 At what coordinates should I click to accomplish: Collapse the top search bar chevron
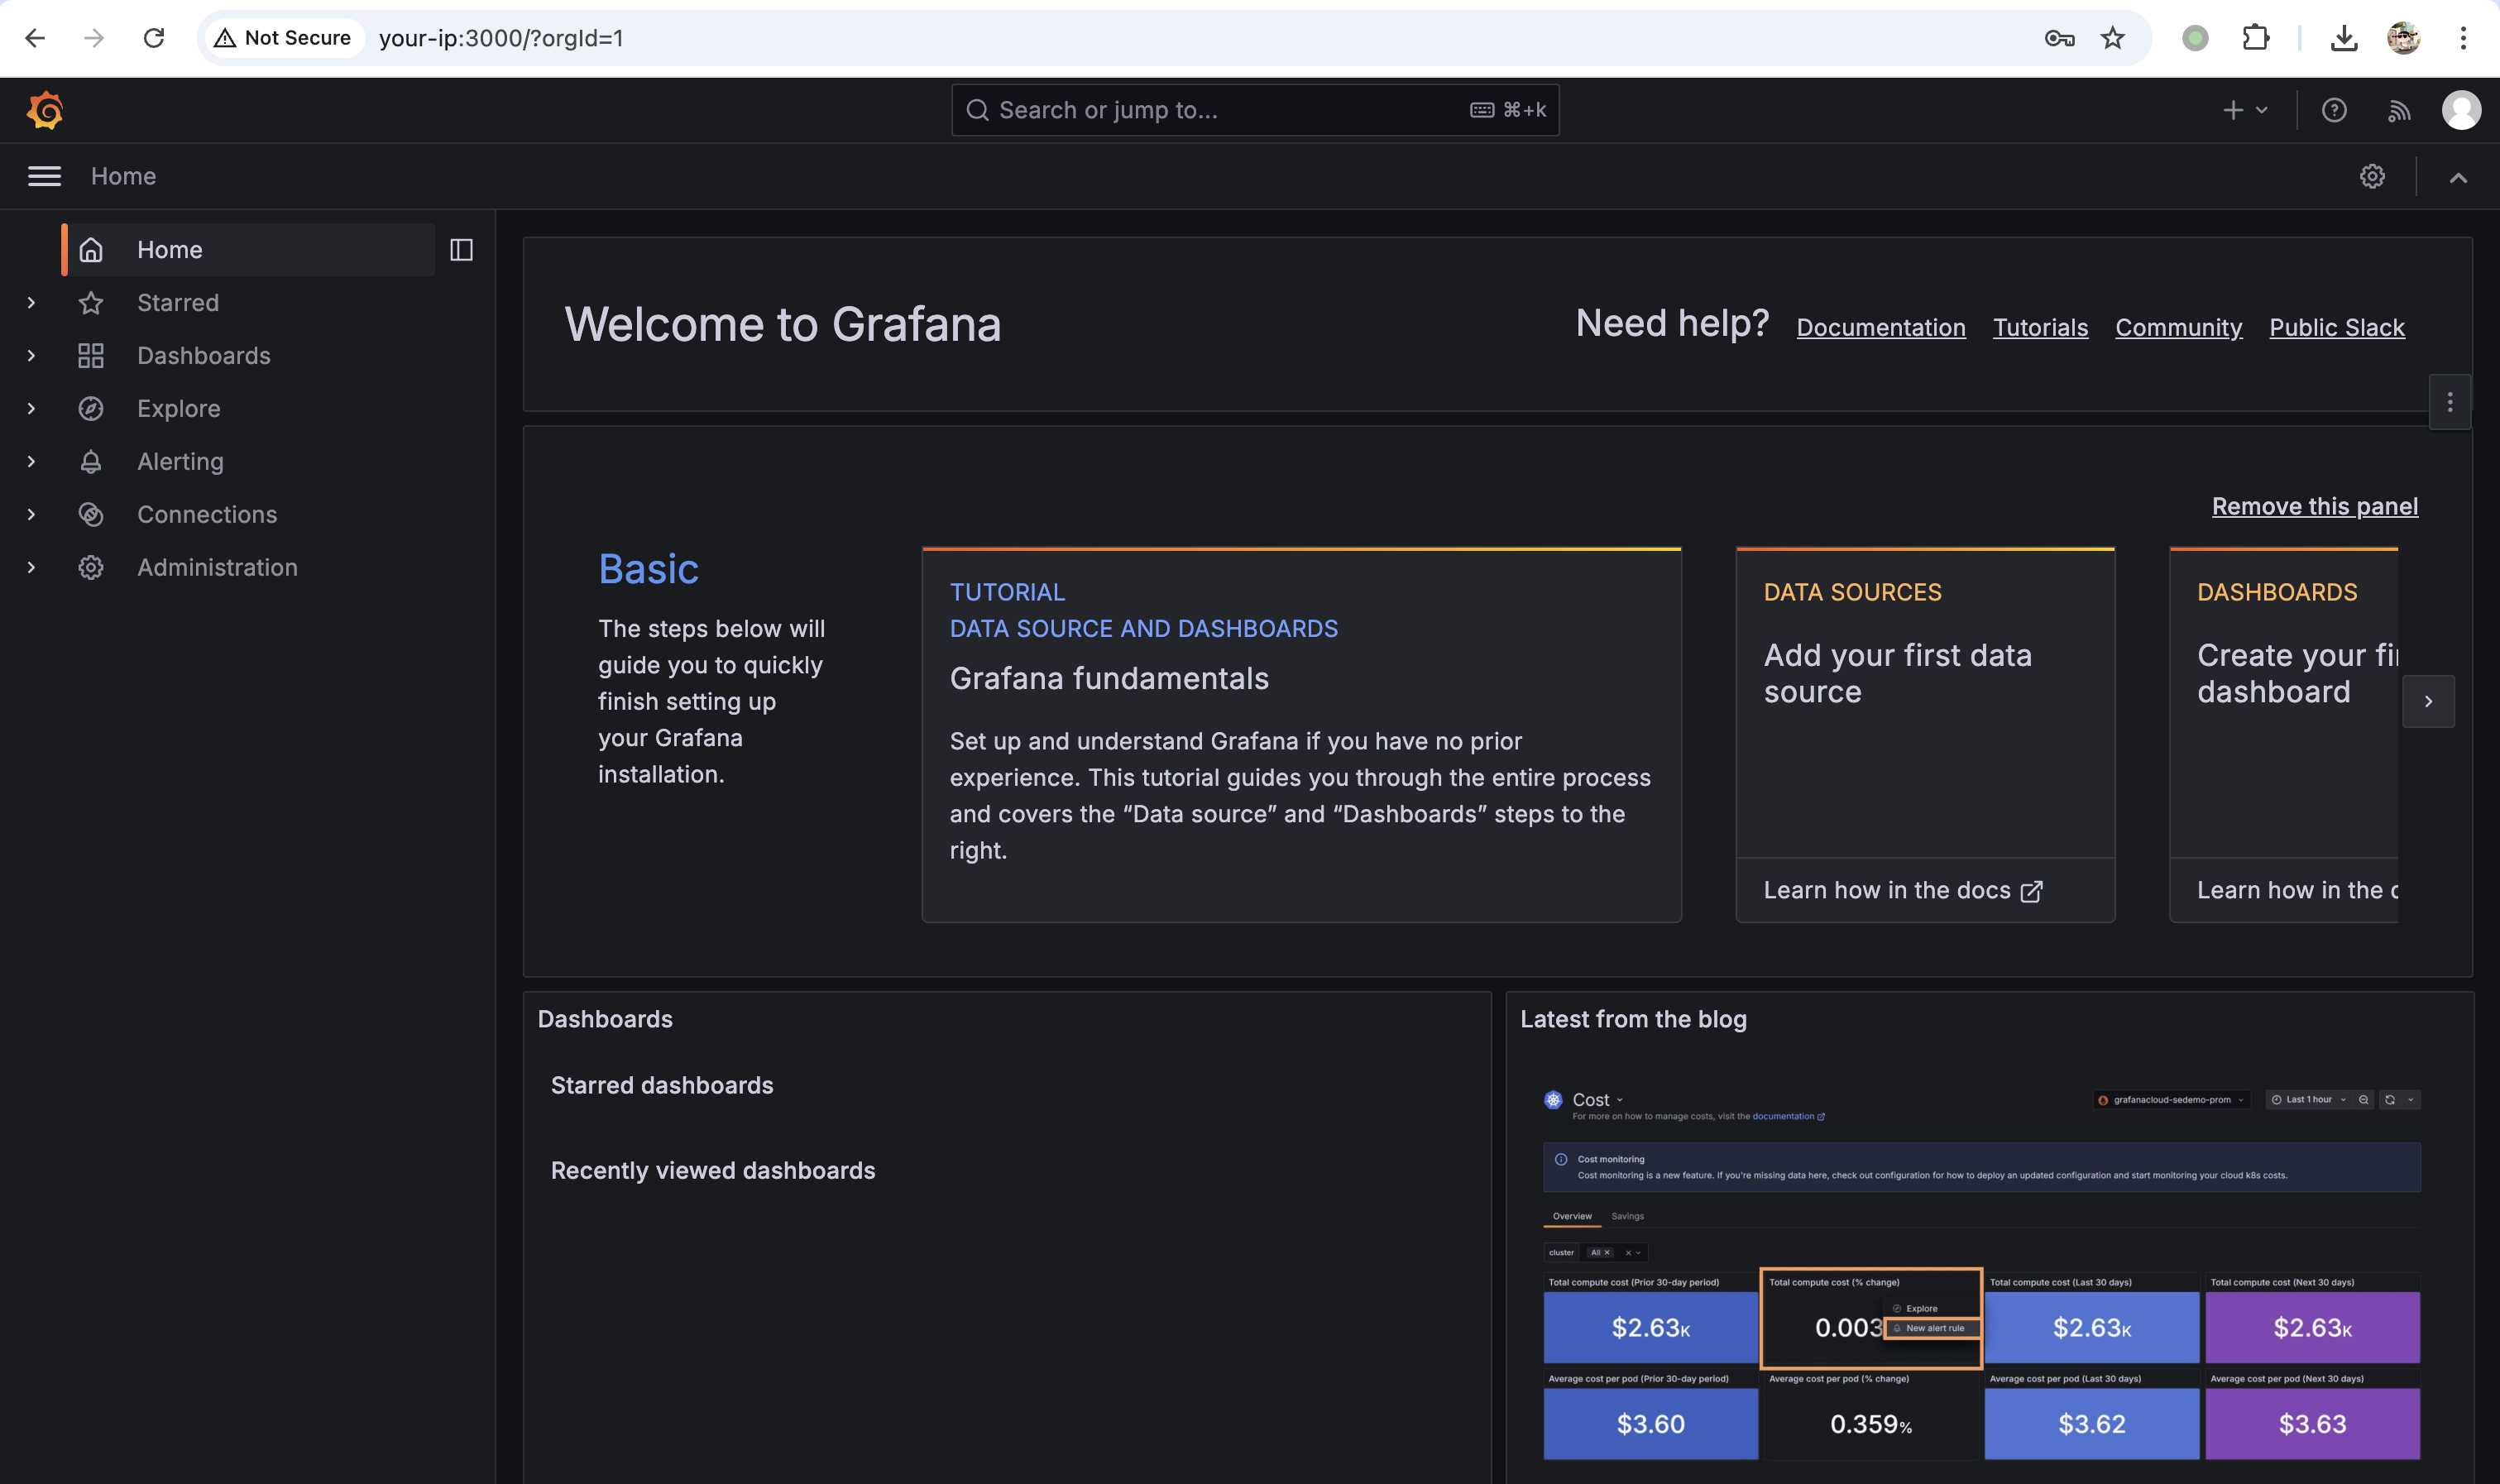[2457, 178]
